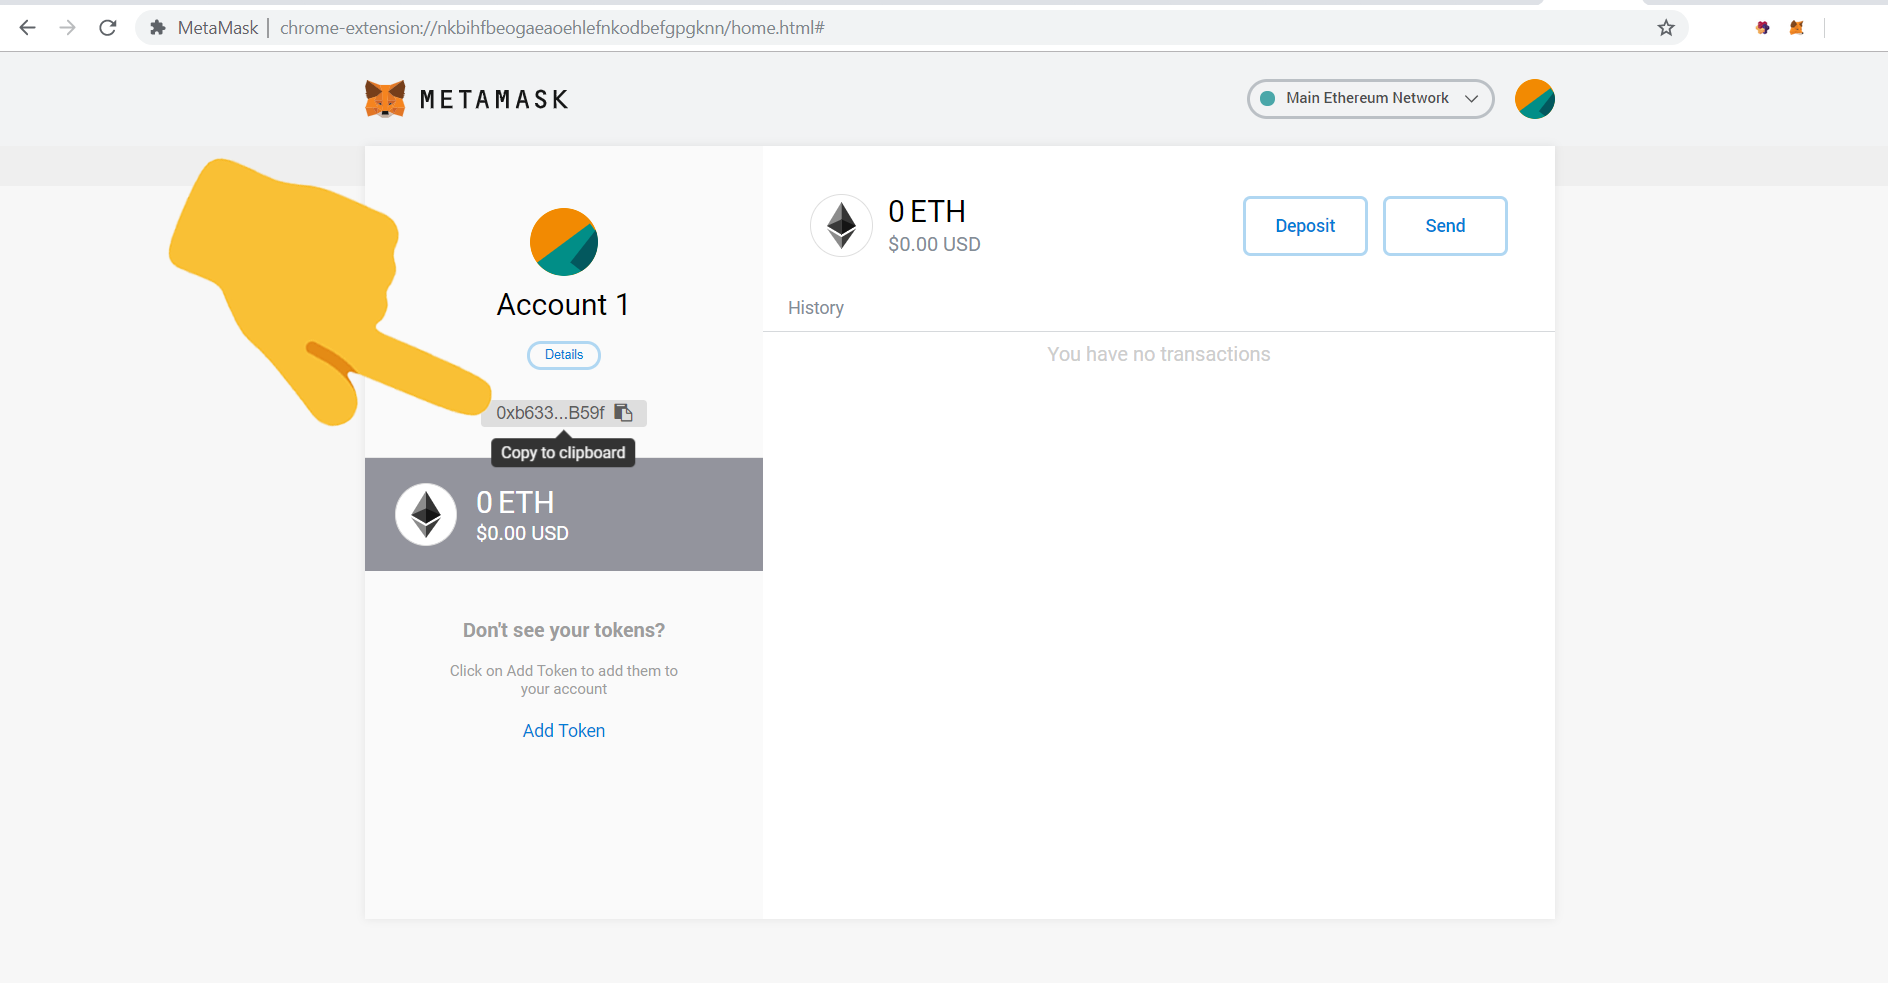Screen dimensions: 1888x983
Task: Click the METAMASK wordmark
Action: pos(494,100)
